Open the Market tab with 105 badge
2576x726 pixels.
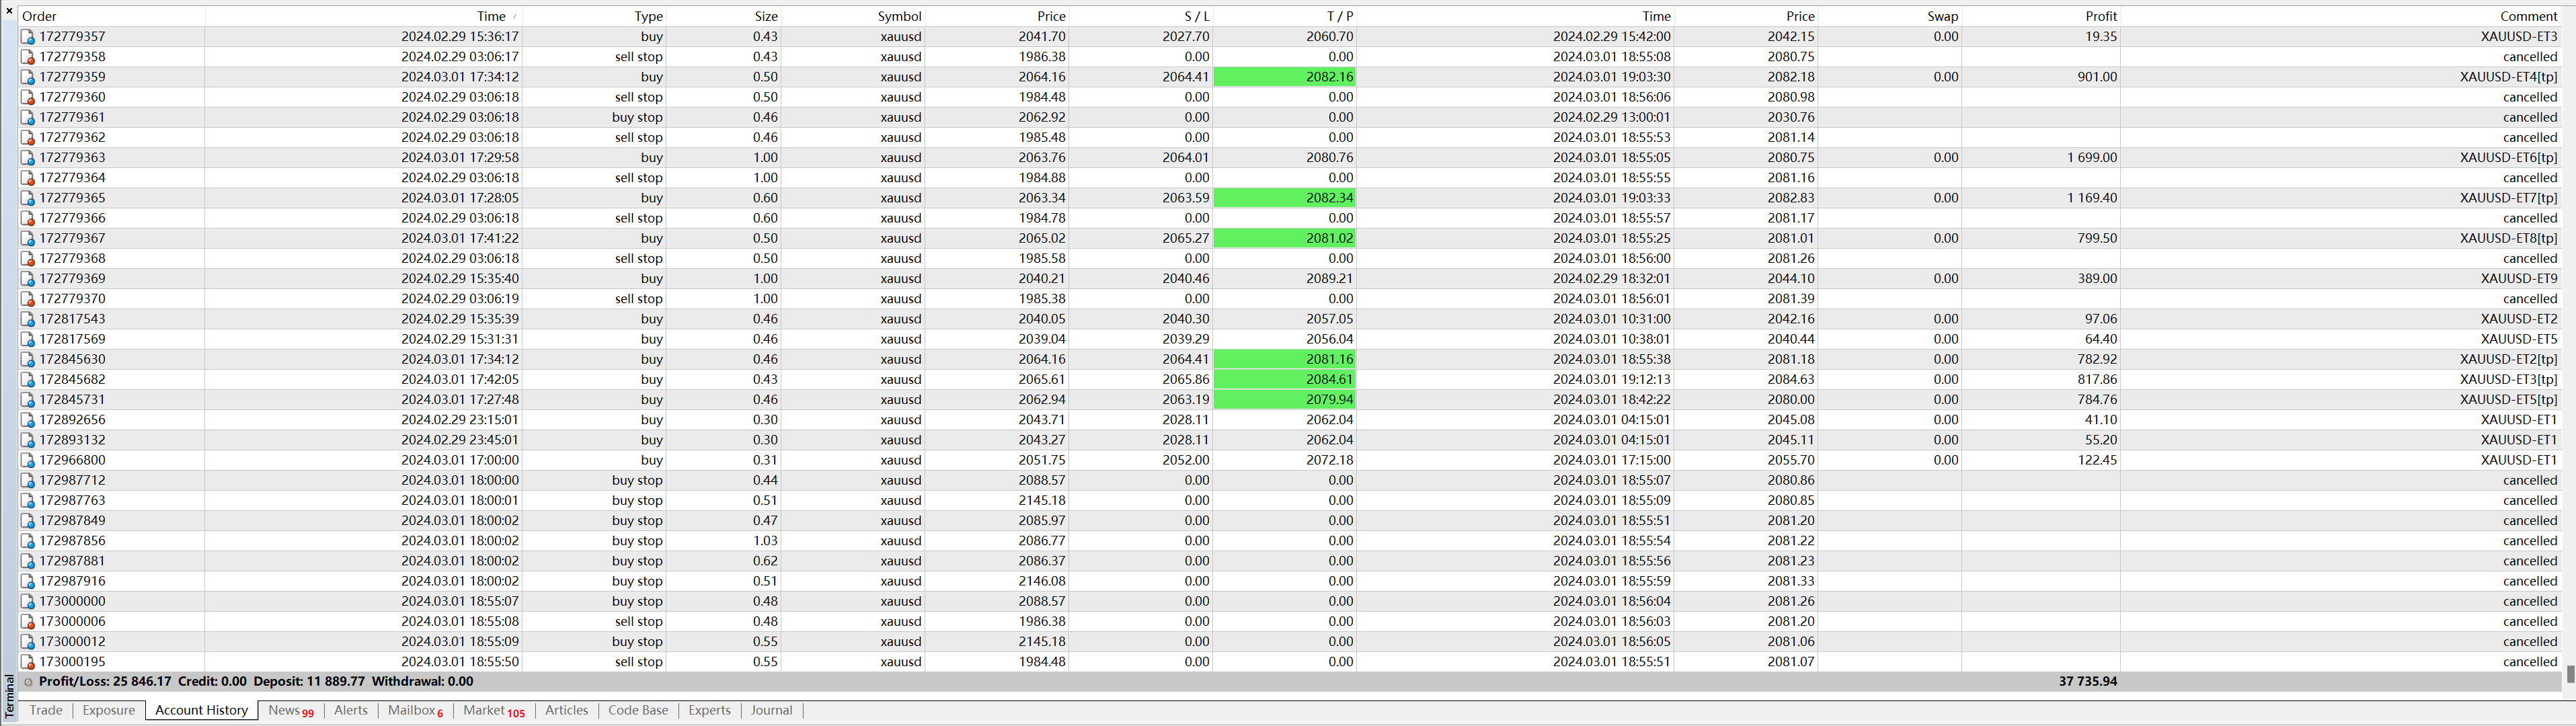[x=492, y=710]
